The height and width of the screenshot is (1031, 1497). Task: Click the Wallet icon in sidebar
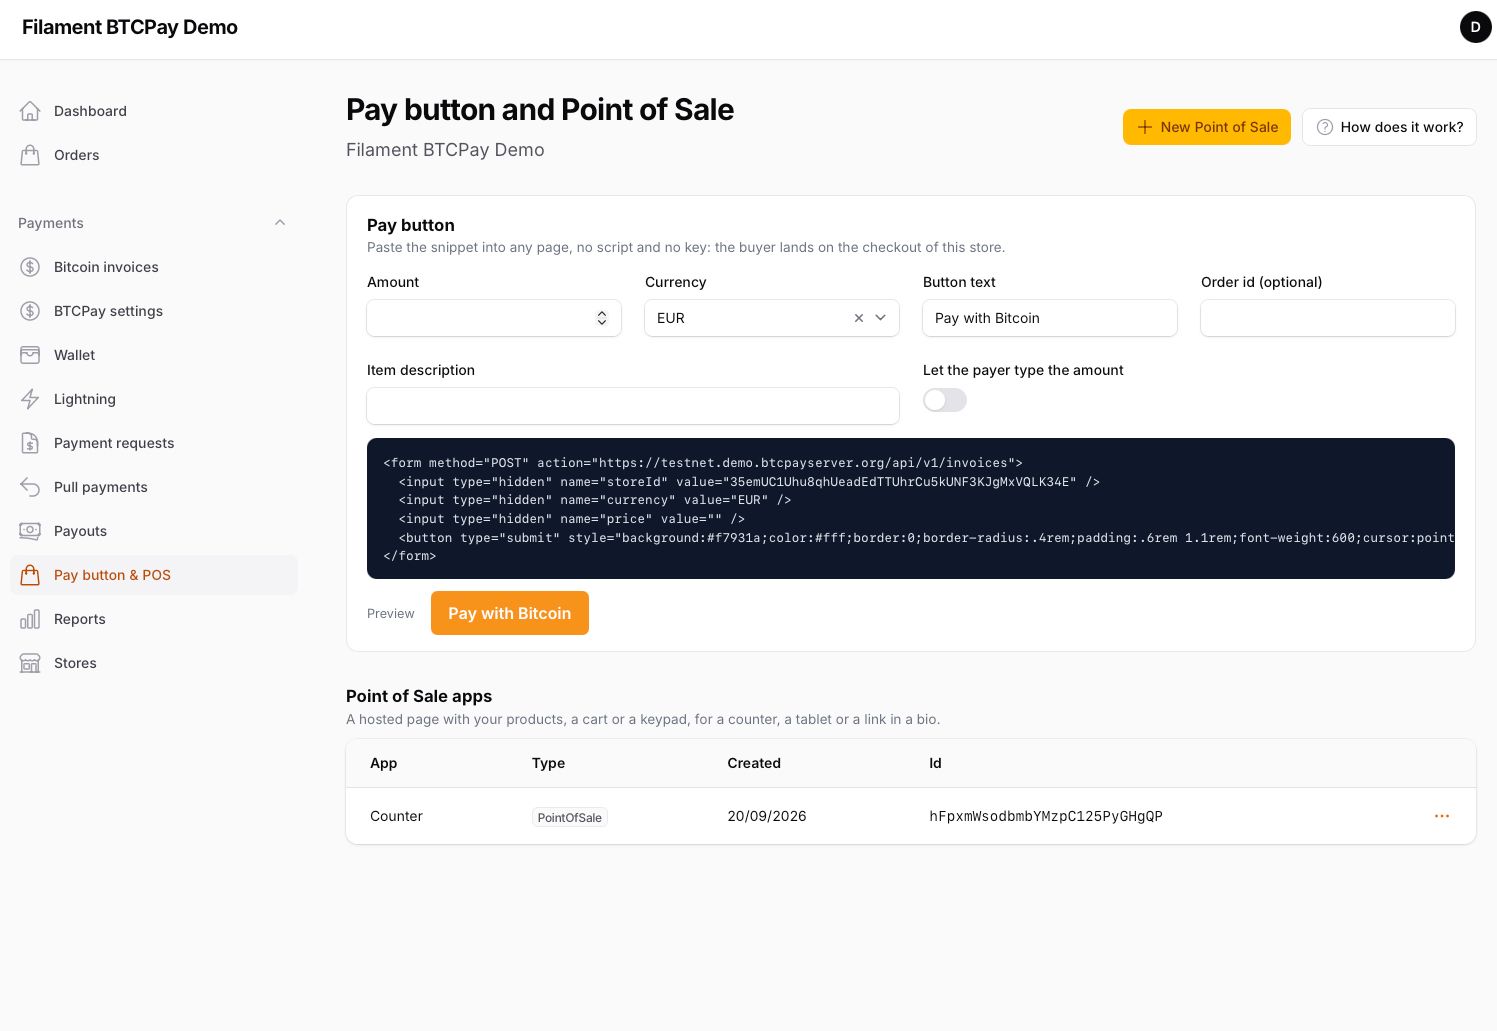click(30, 355)
